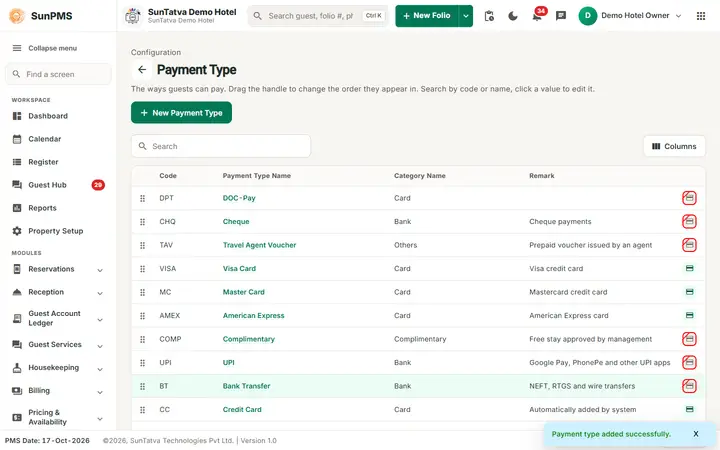
Task: Focus the payment type Search field
Action: [x=221, y=146]
